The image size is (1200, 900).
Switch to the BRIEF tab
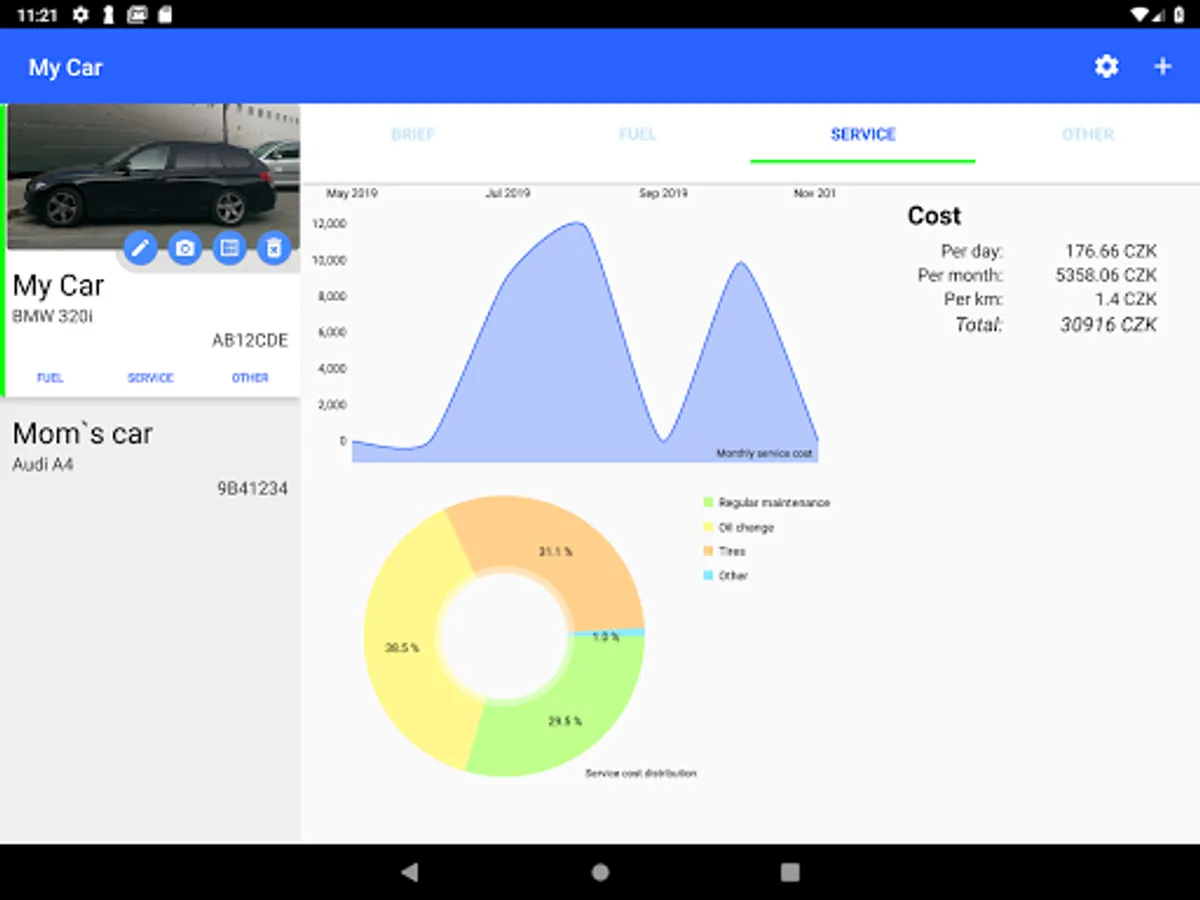point(413,134)
